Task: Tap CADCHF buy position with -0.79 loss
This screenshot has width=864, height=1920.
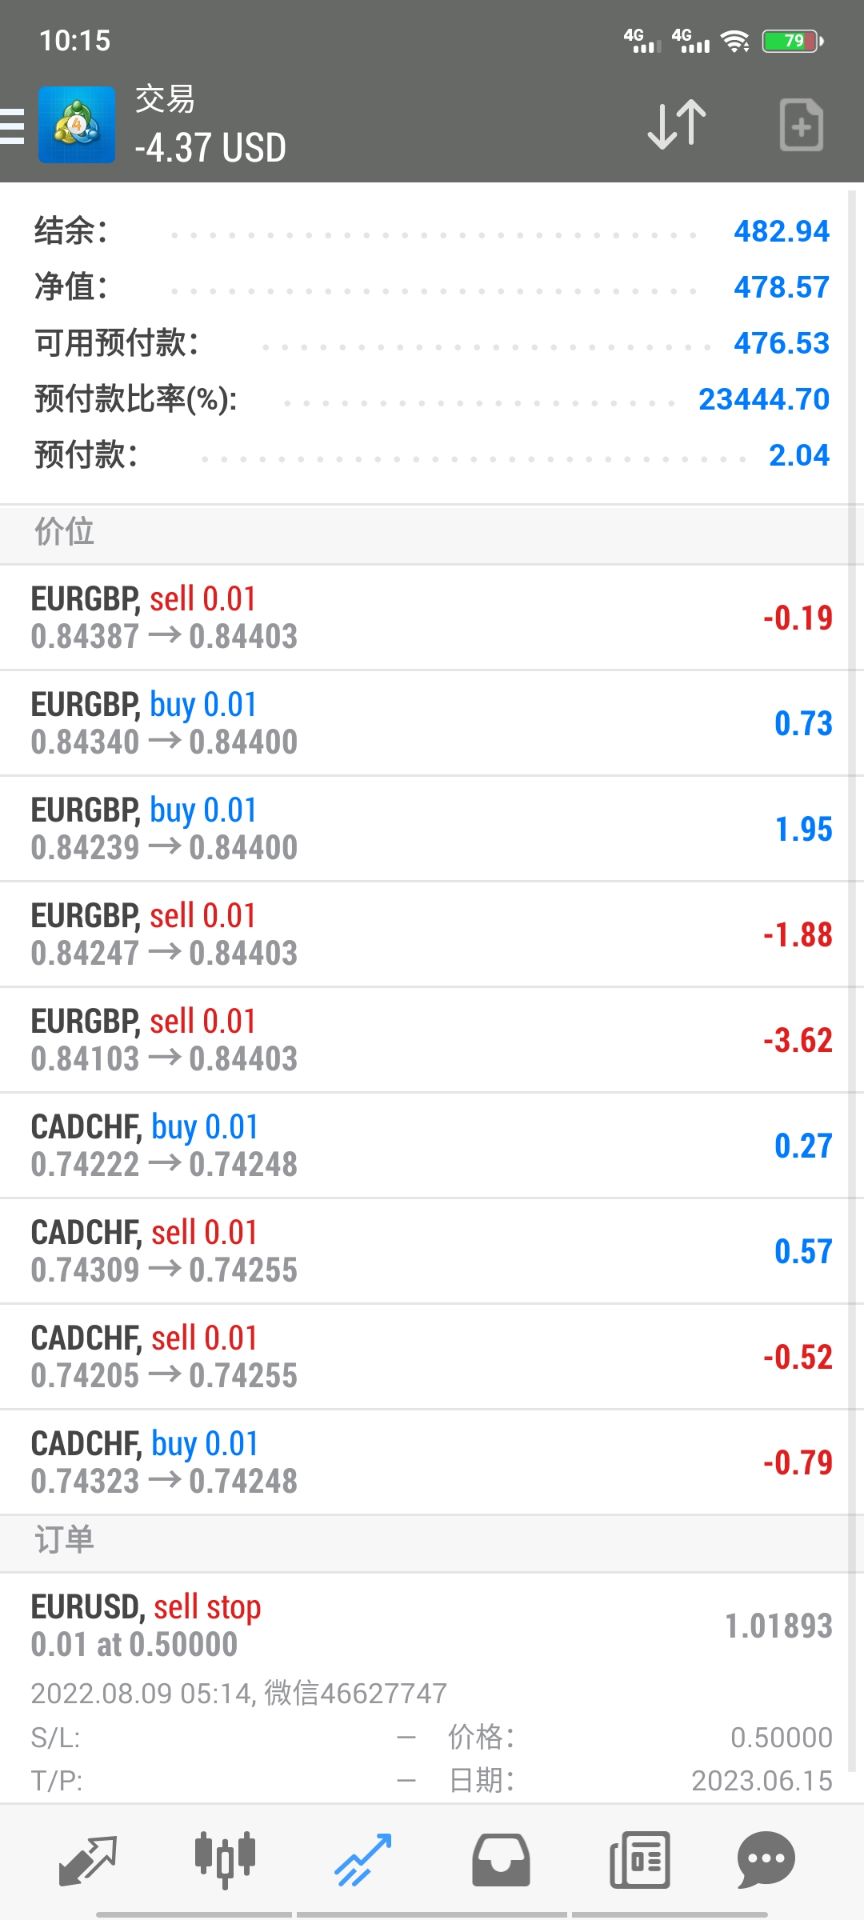Action: 430,1462
